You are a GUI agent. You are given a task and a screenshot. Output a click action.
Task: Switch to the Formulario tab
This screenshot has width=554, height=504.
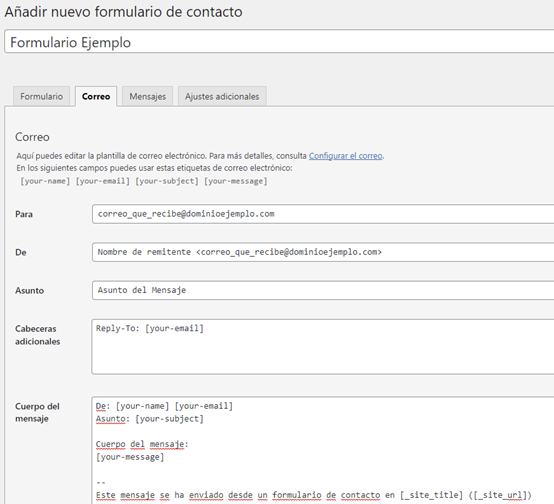pos(41,96)
